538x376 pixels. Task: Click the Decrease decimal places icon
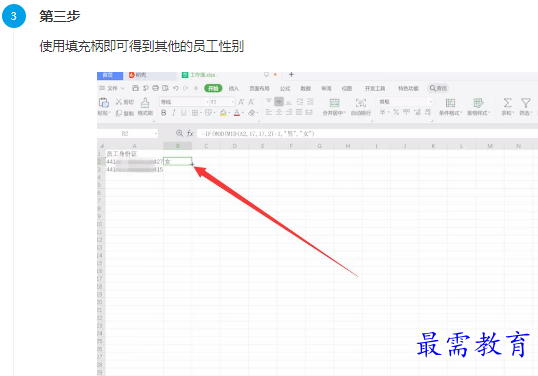point(428,112)
